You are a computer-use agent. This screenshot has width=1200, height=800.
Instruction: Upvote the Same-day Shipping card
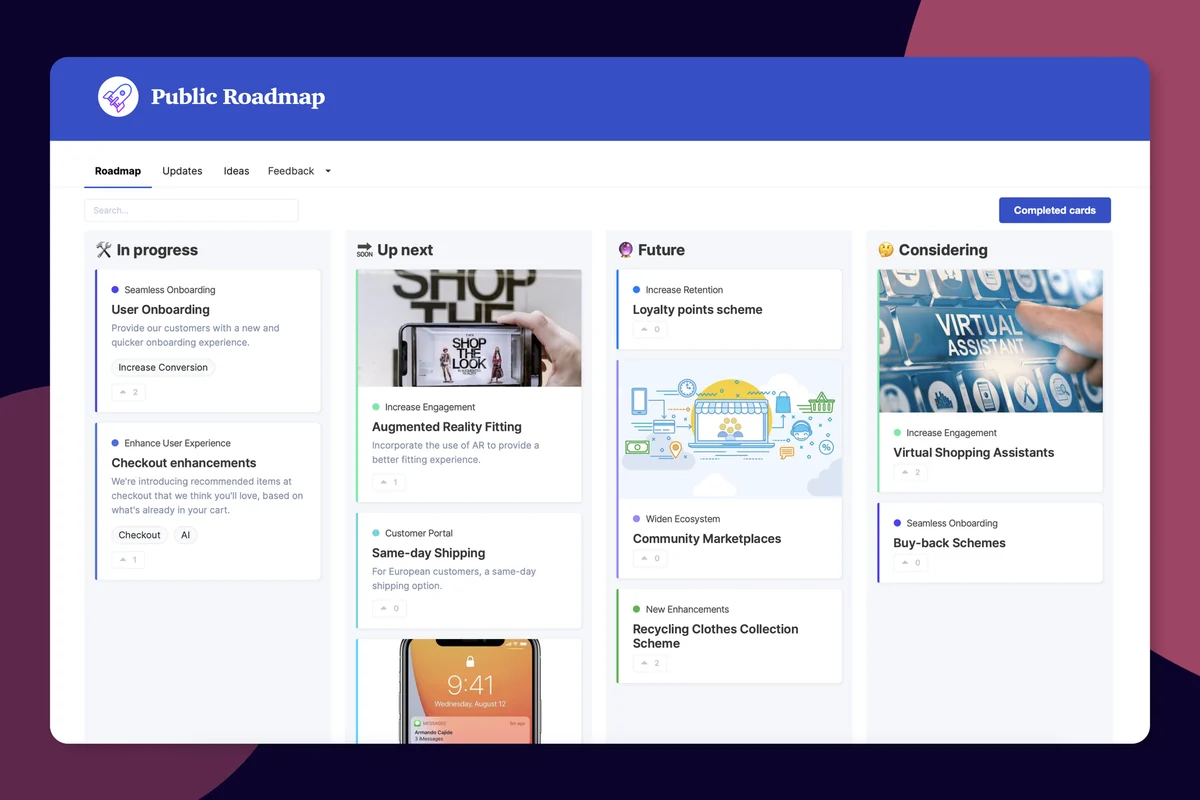tap(389, 608)
